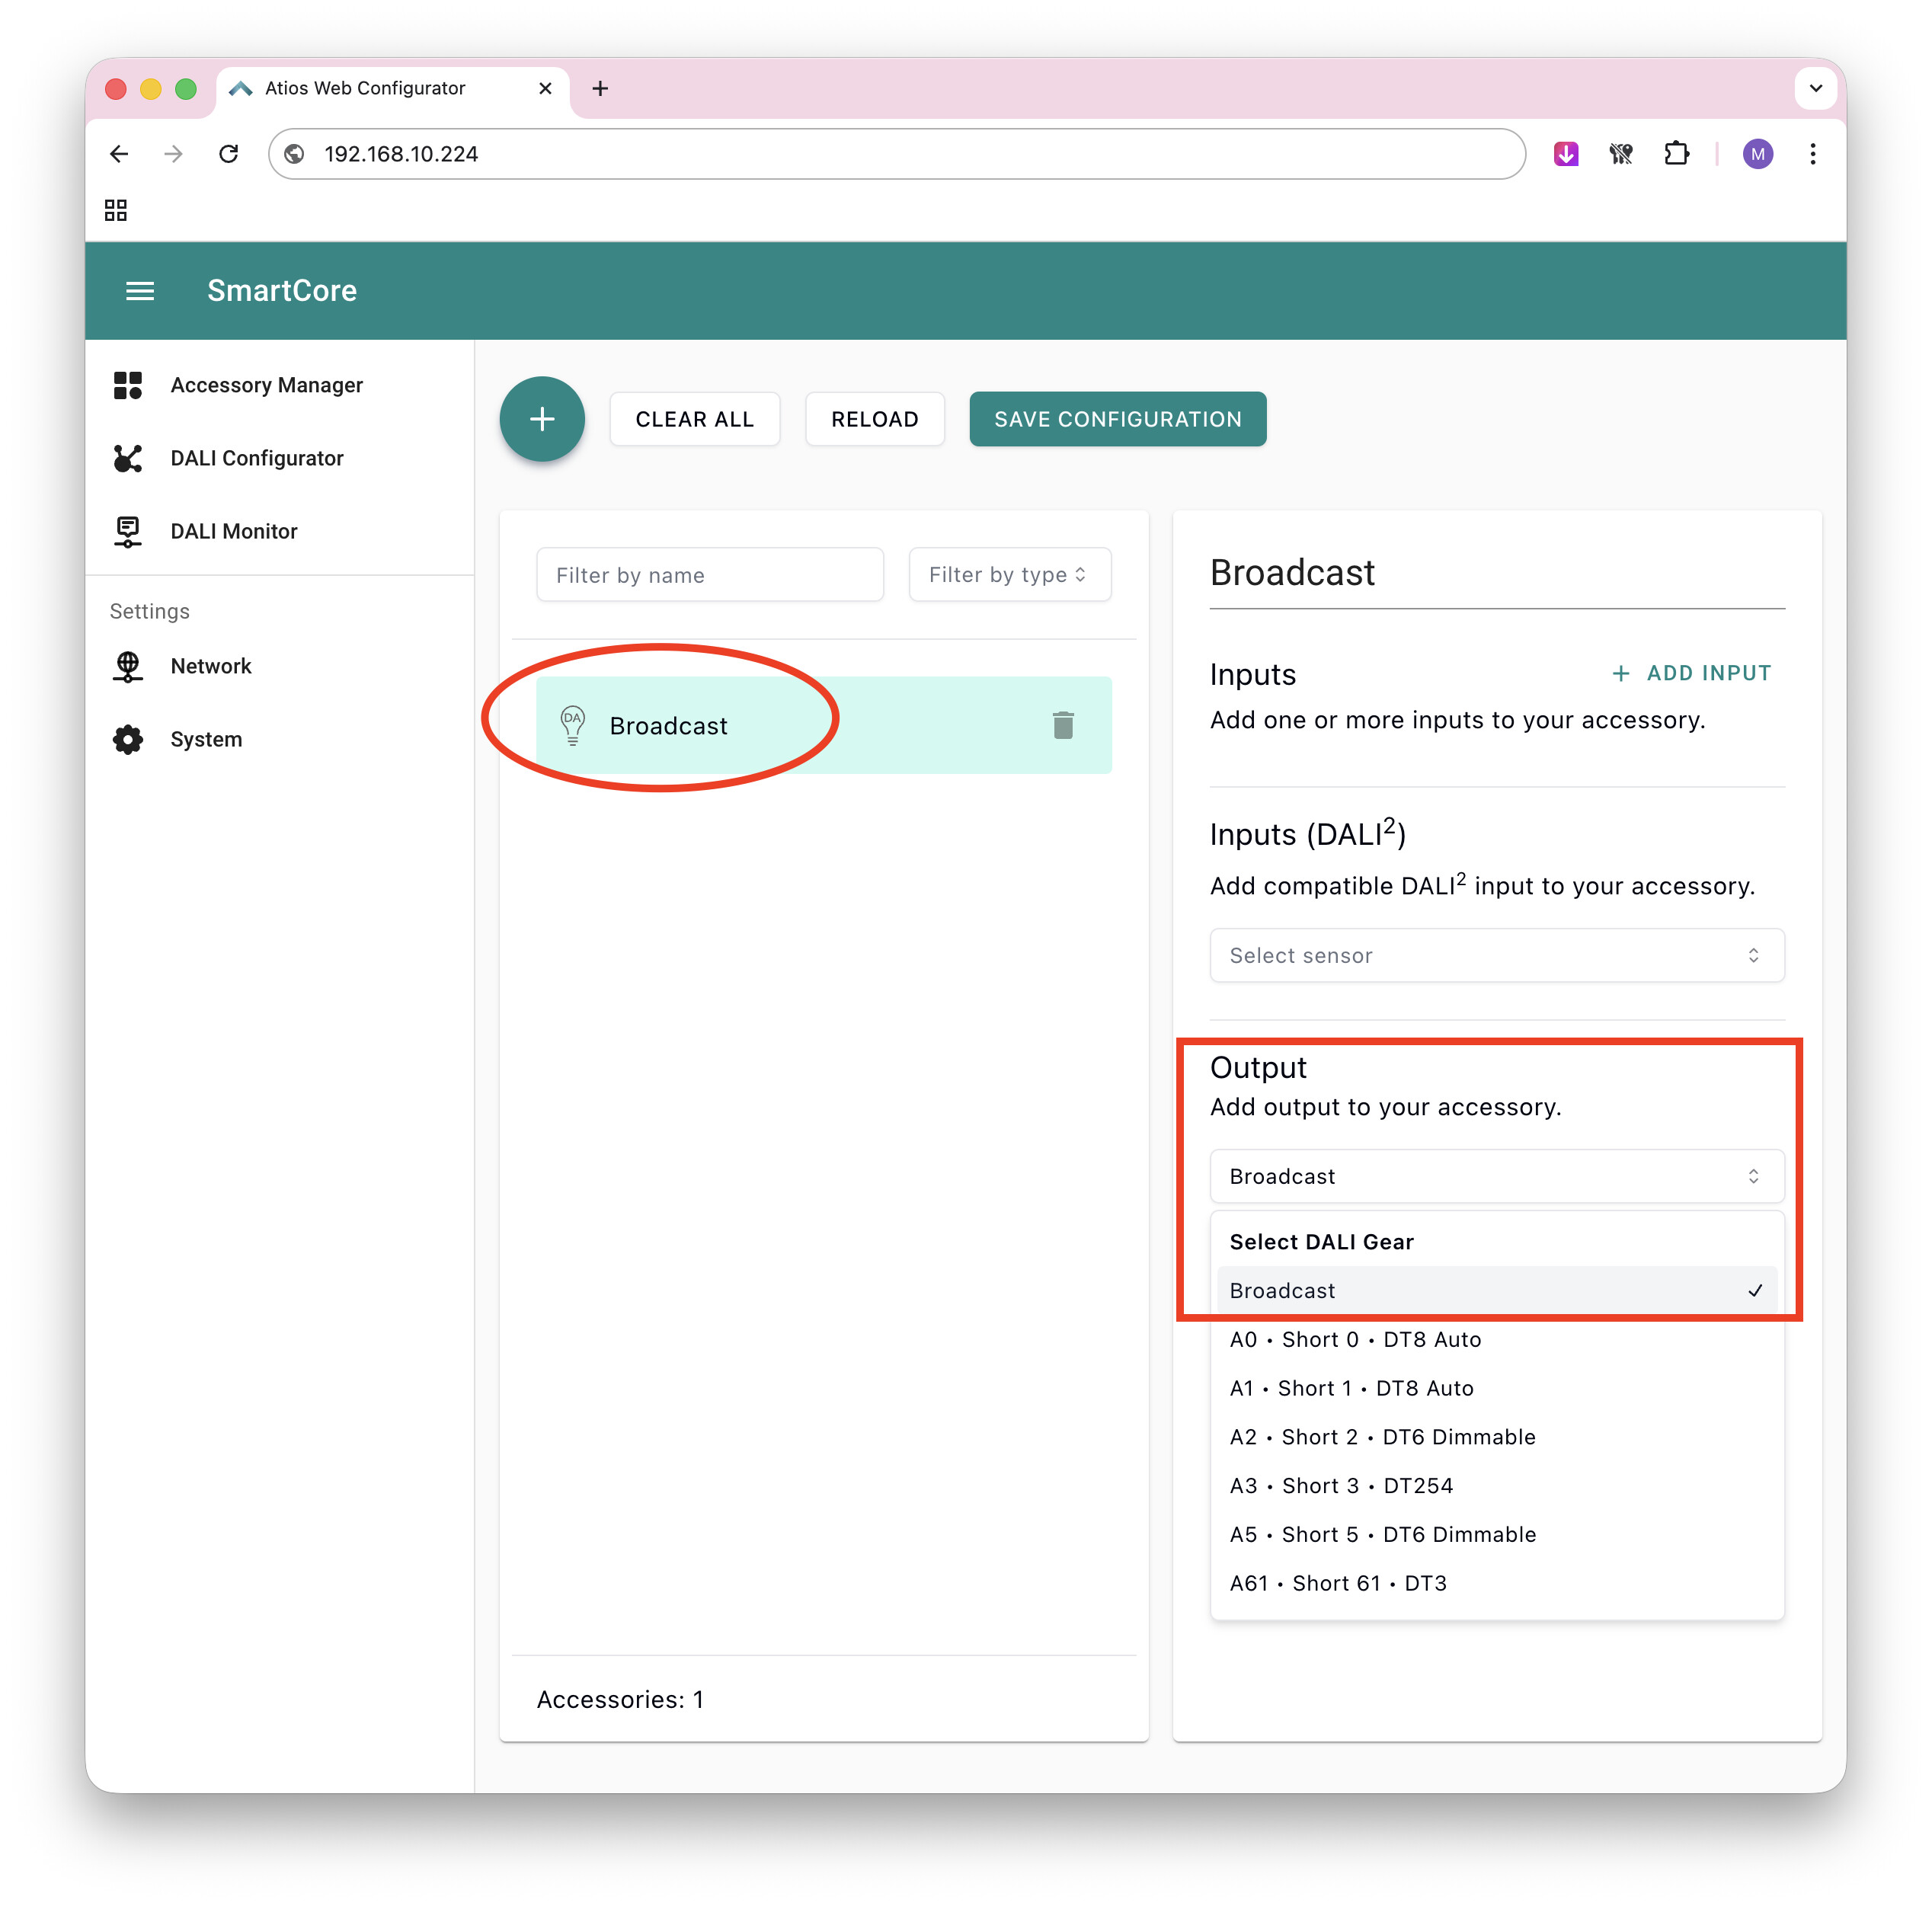Select A0 Short 0 DT8 Auto option
1932x1906 pixels.
click(1355, 1339)
